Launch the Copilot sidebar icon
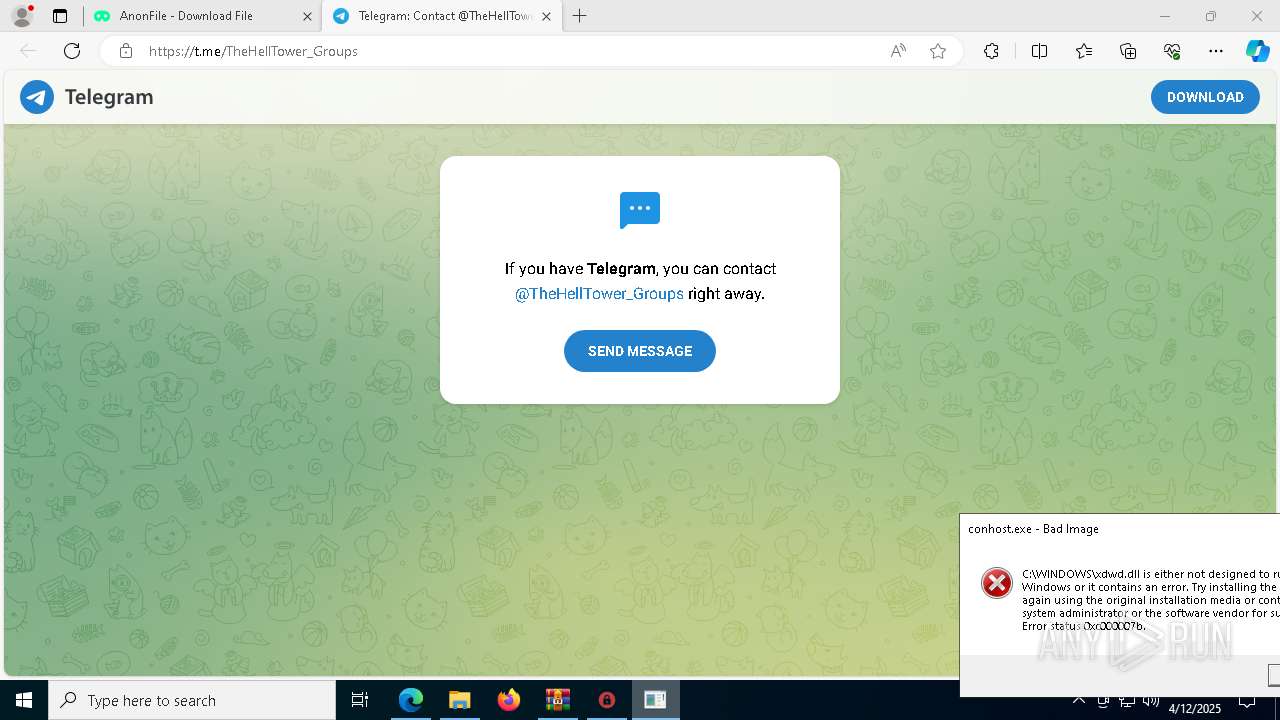Image resolution: width=1280 pixels, height=720 pixels. [x=1257, y=51]
